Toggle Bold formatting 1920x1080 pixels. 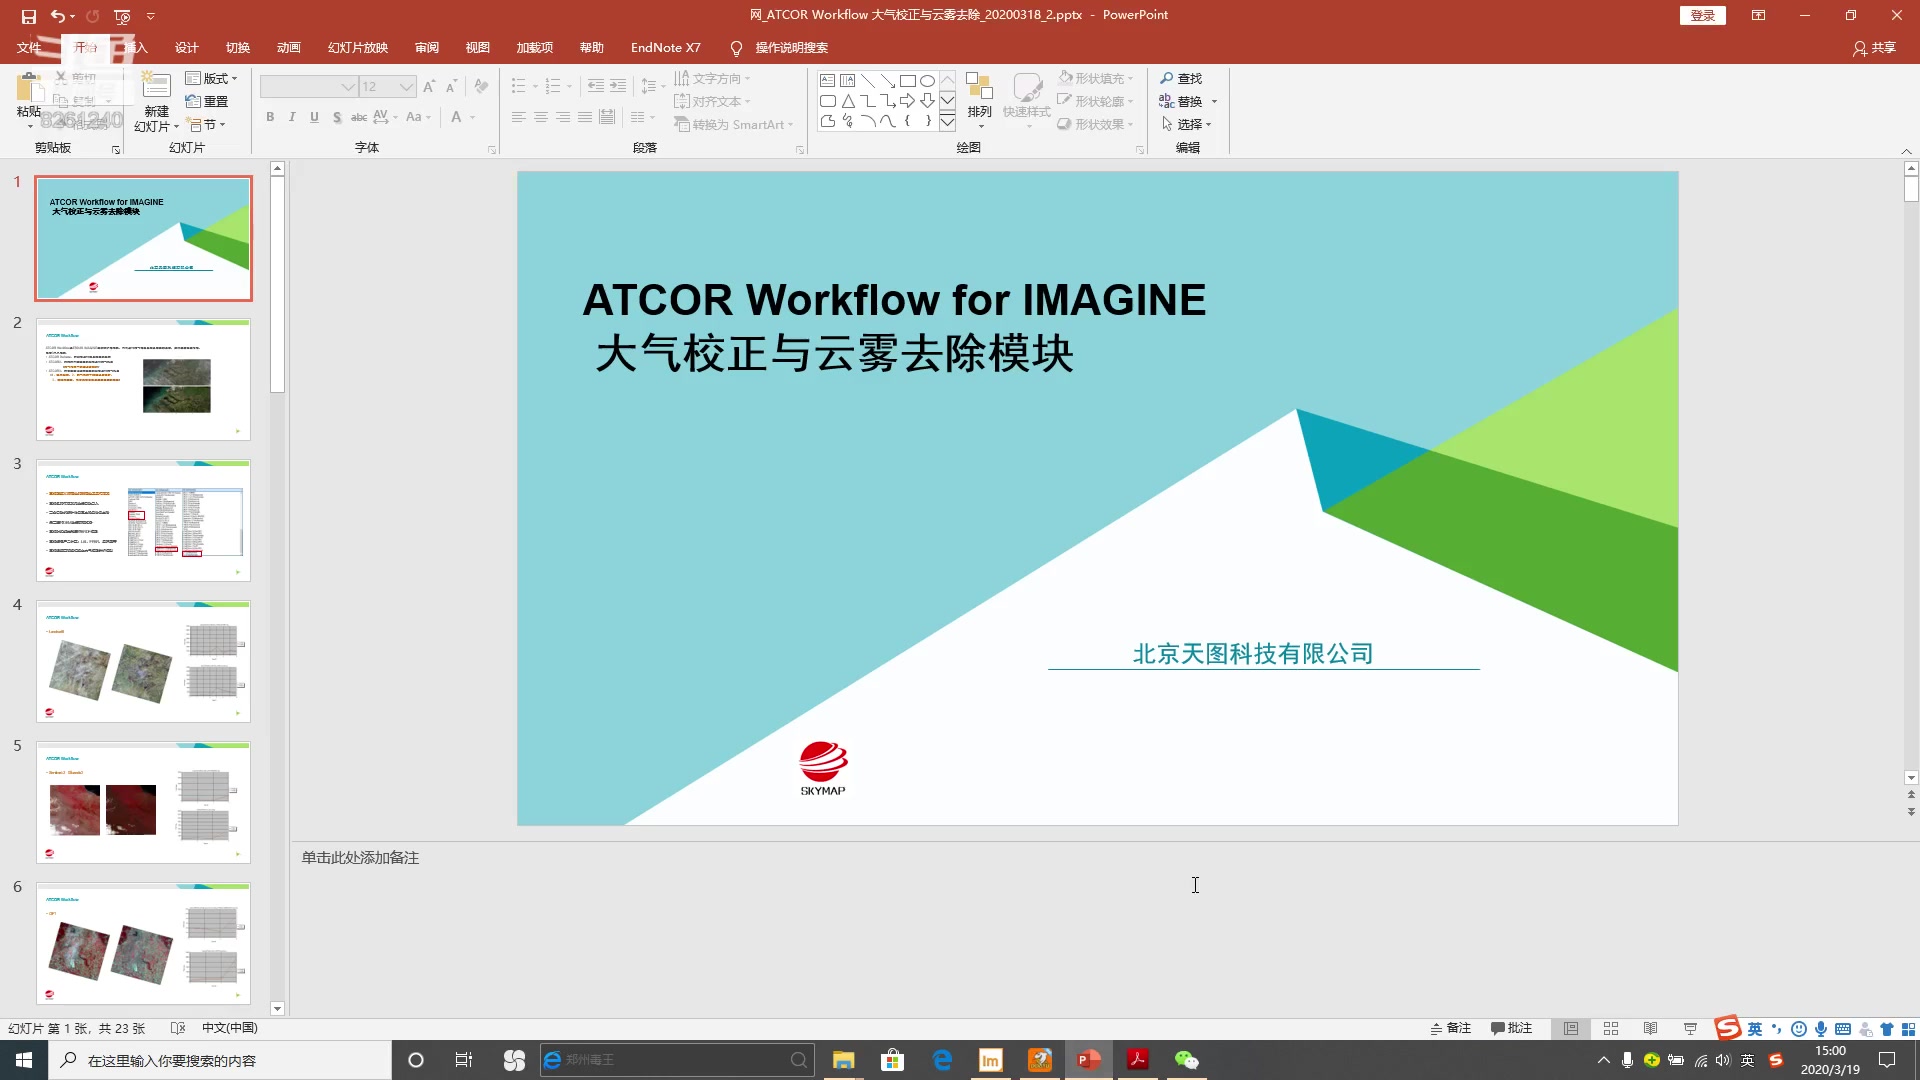point(270,117)
